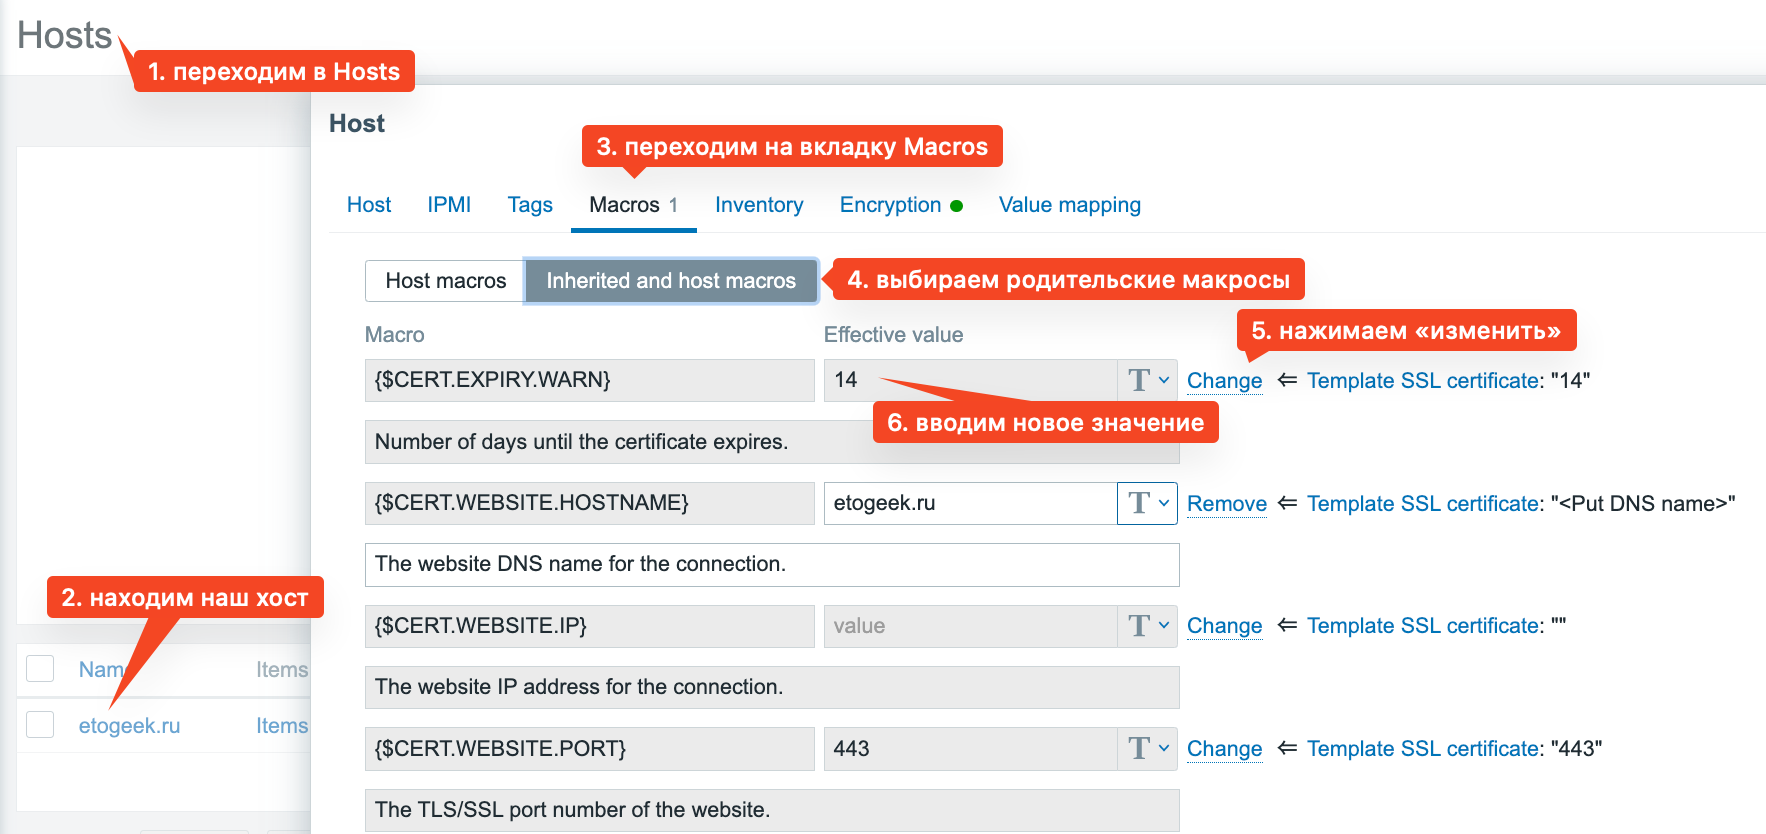Open Template SSL certificate link beside {$CERT.WEBSITE.IP}
The width and height of the screenshot is (1766, 834).
pyautogui.click(x=1424, y=626)
